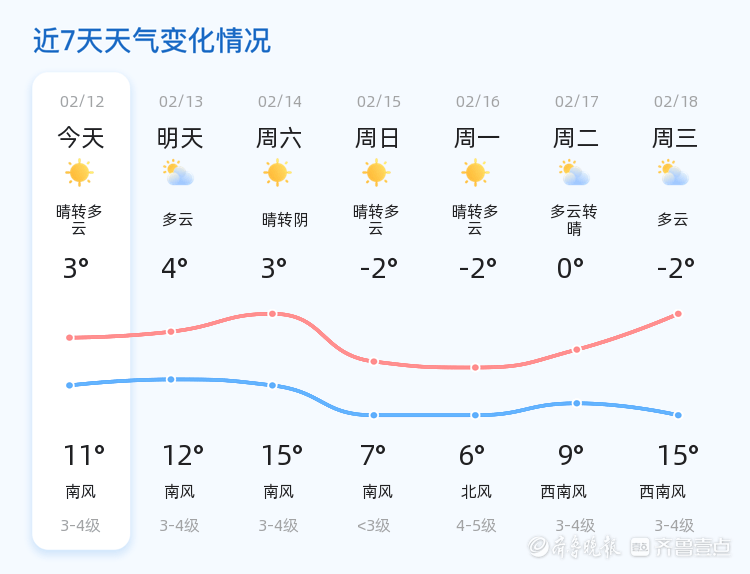Image resolution: width=750 pixels, height=574 pixels.
Task: Click the 周六 day label
Action: (279, 138)
